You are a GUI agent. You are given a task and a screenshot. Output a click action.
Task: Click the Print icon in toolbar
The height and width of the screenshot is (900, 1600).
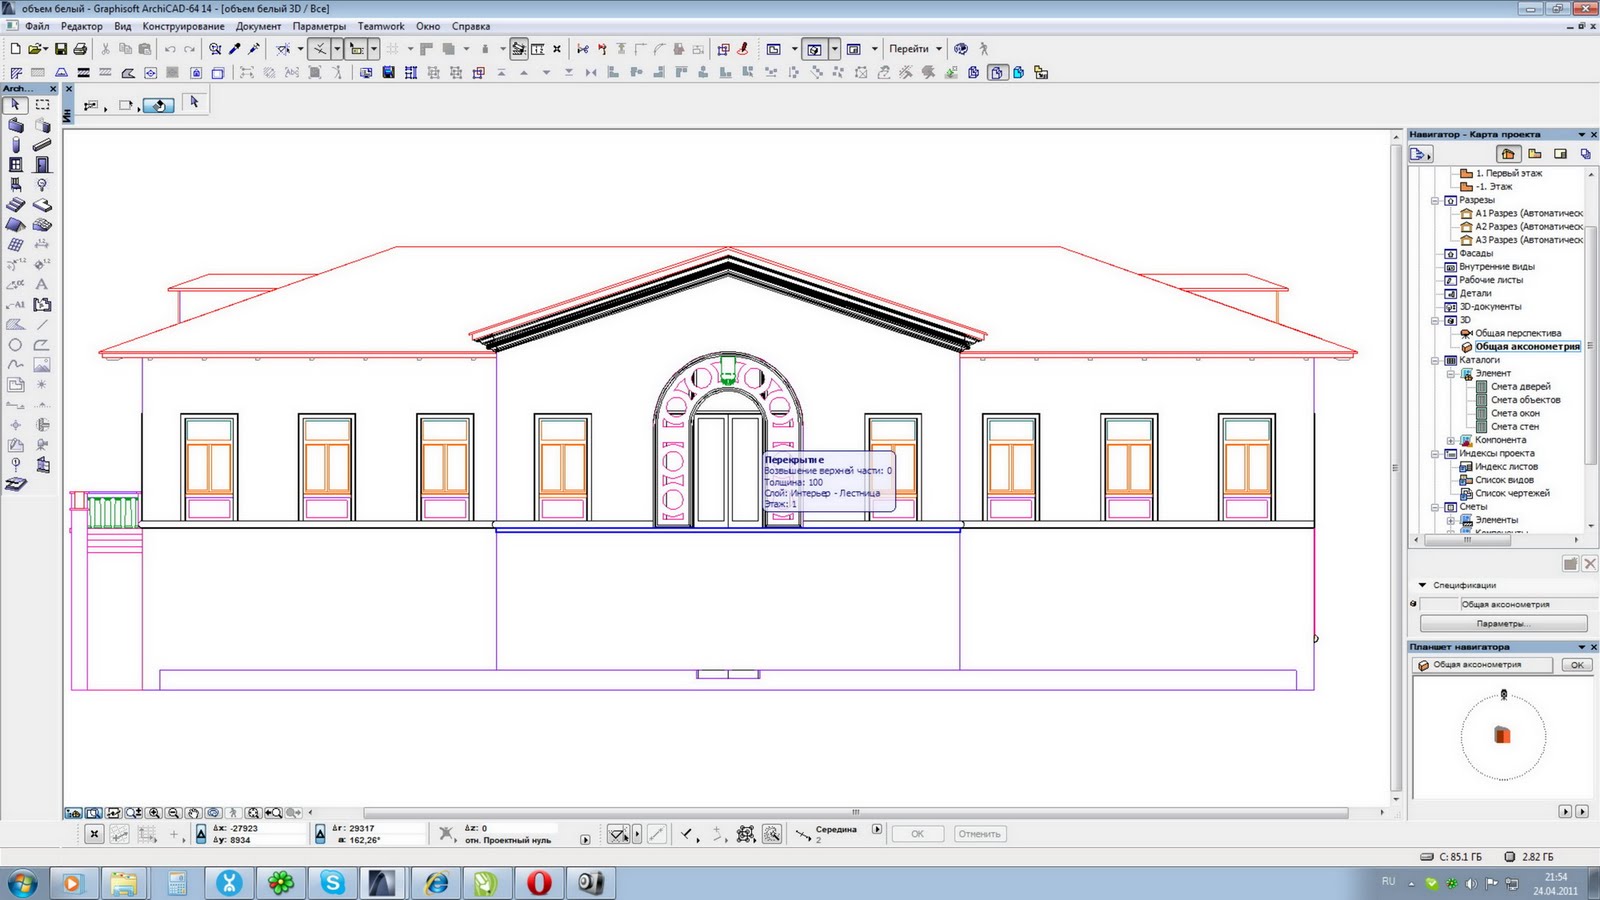tap(81, 48)
